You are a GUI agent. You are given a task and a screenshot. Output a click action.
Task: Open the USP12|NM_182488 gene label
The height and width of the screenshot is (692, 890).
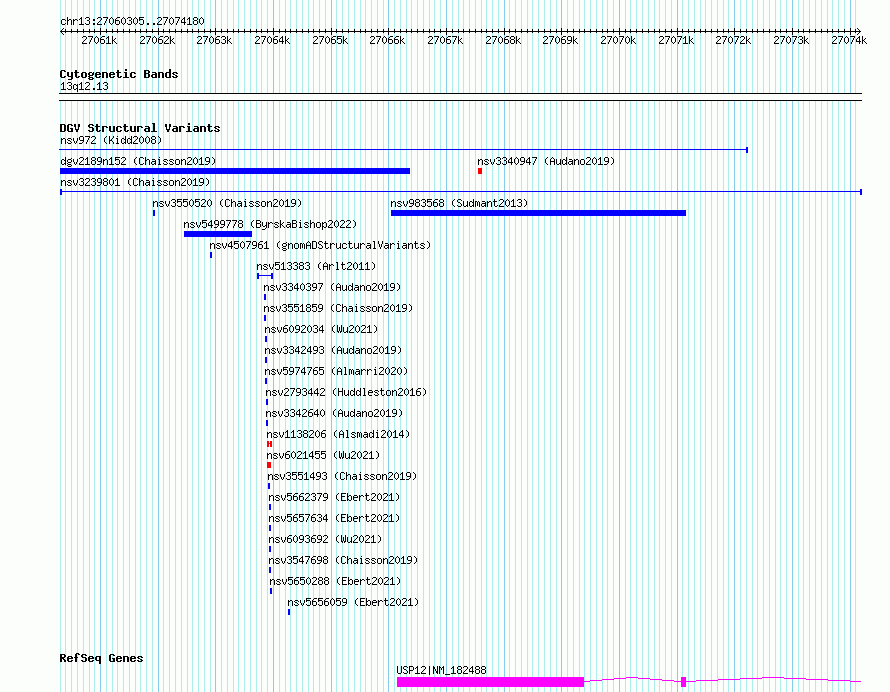pos(442,670)
